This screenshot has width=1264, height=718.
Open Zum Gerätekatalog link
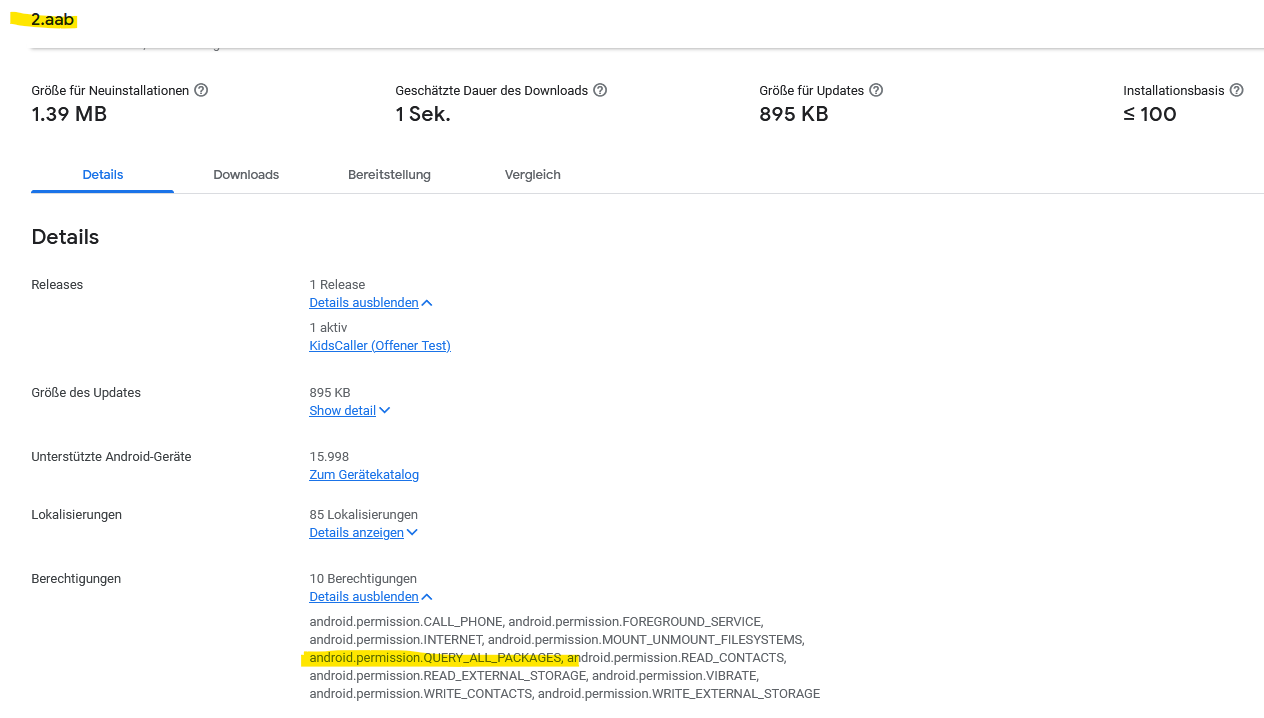[364, 475]
